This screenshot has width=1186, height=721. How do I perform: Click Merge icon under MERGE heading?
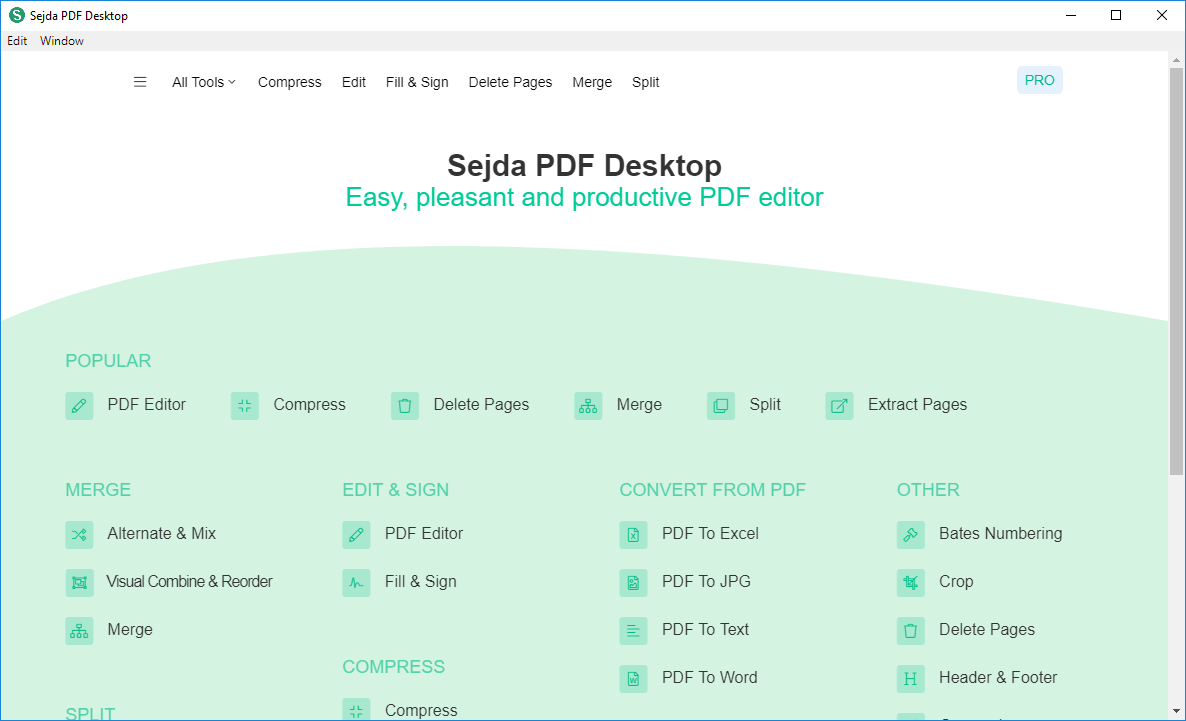(79, 631)
